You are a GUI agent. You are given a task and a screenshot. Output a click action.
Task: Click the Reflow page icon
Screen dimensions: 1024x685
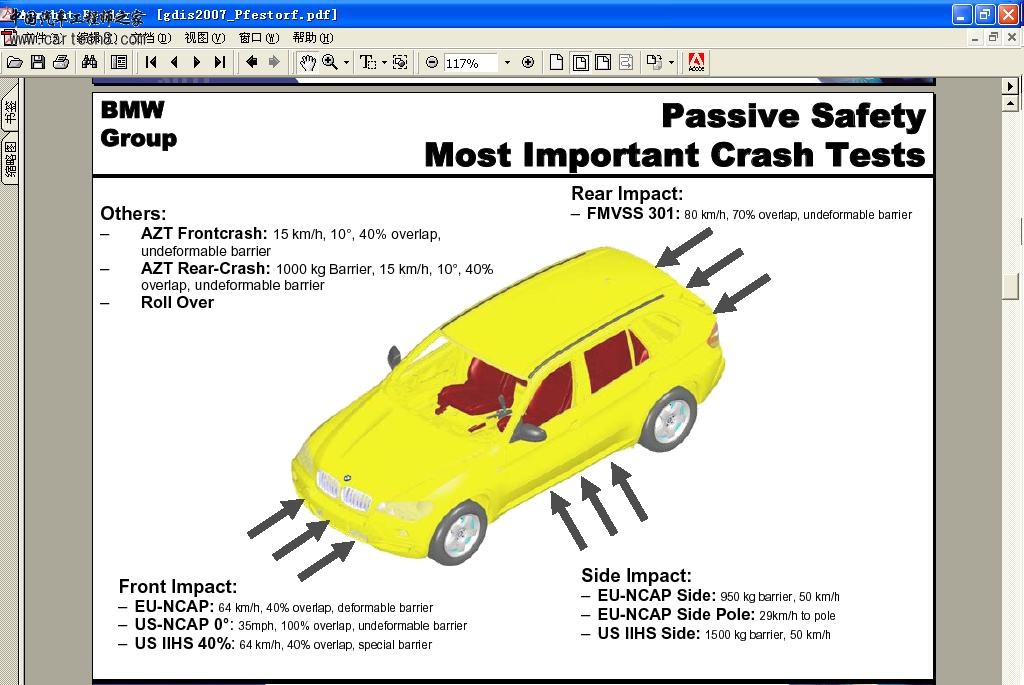point(626,63)
